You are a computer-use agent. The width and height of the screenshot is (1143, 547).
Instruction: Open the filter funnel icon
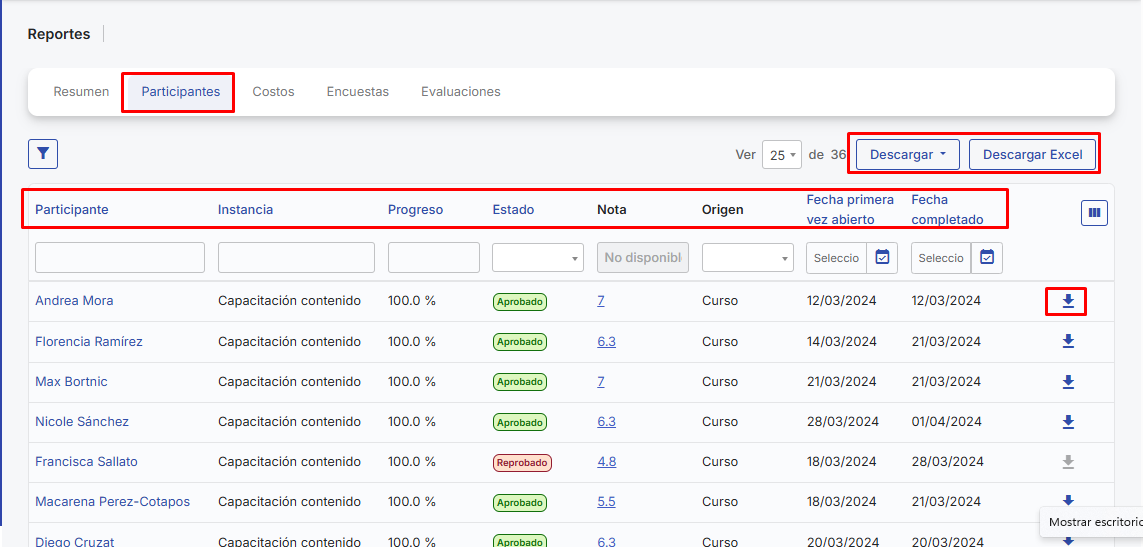[x=43, y=154]
